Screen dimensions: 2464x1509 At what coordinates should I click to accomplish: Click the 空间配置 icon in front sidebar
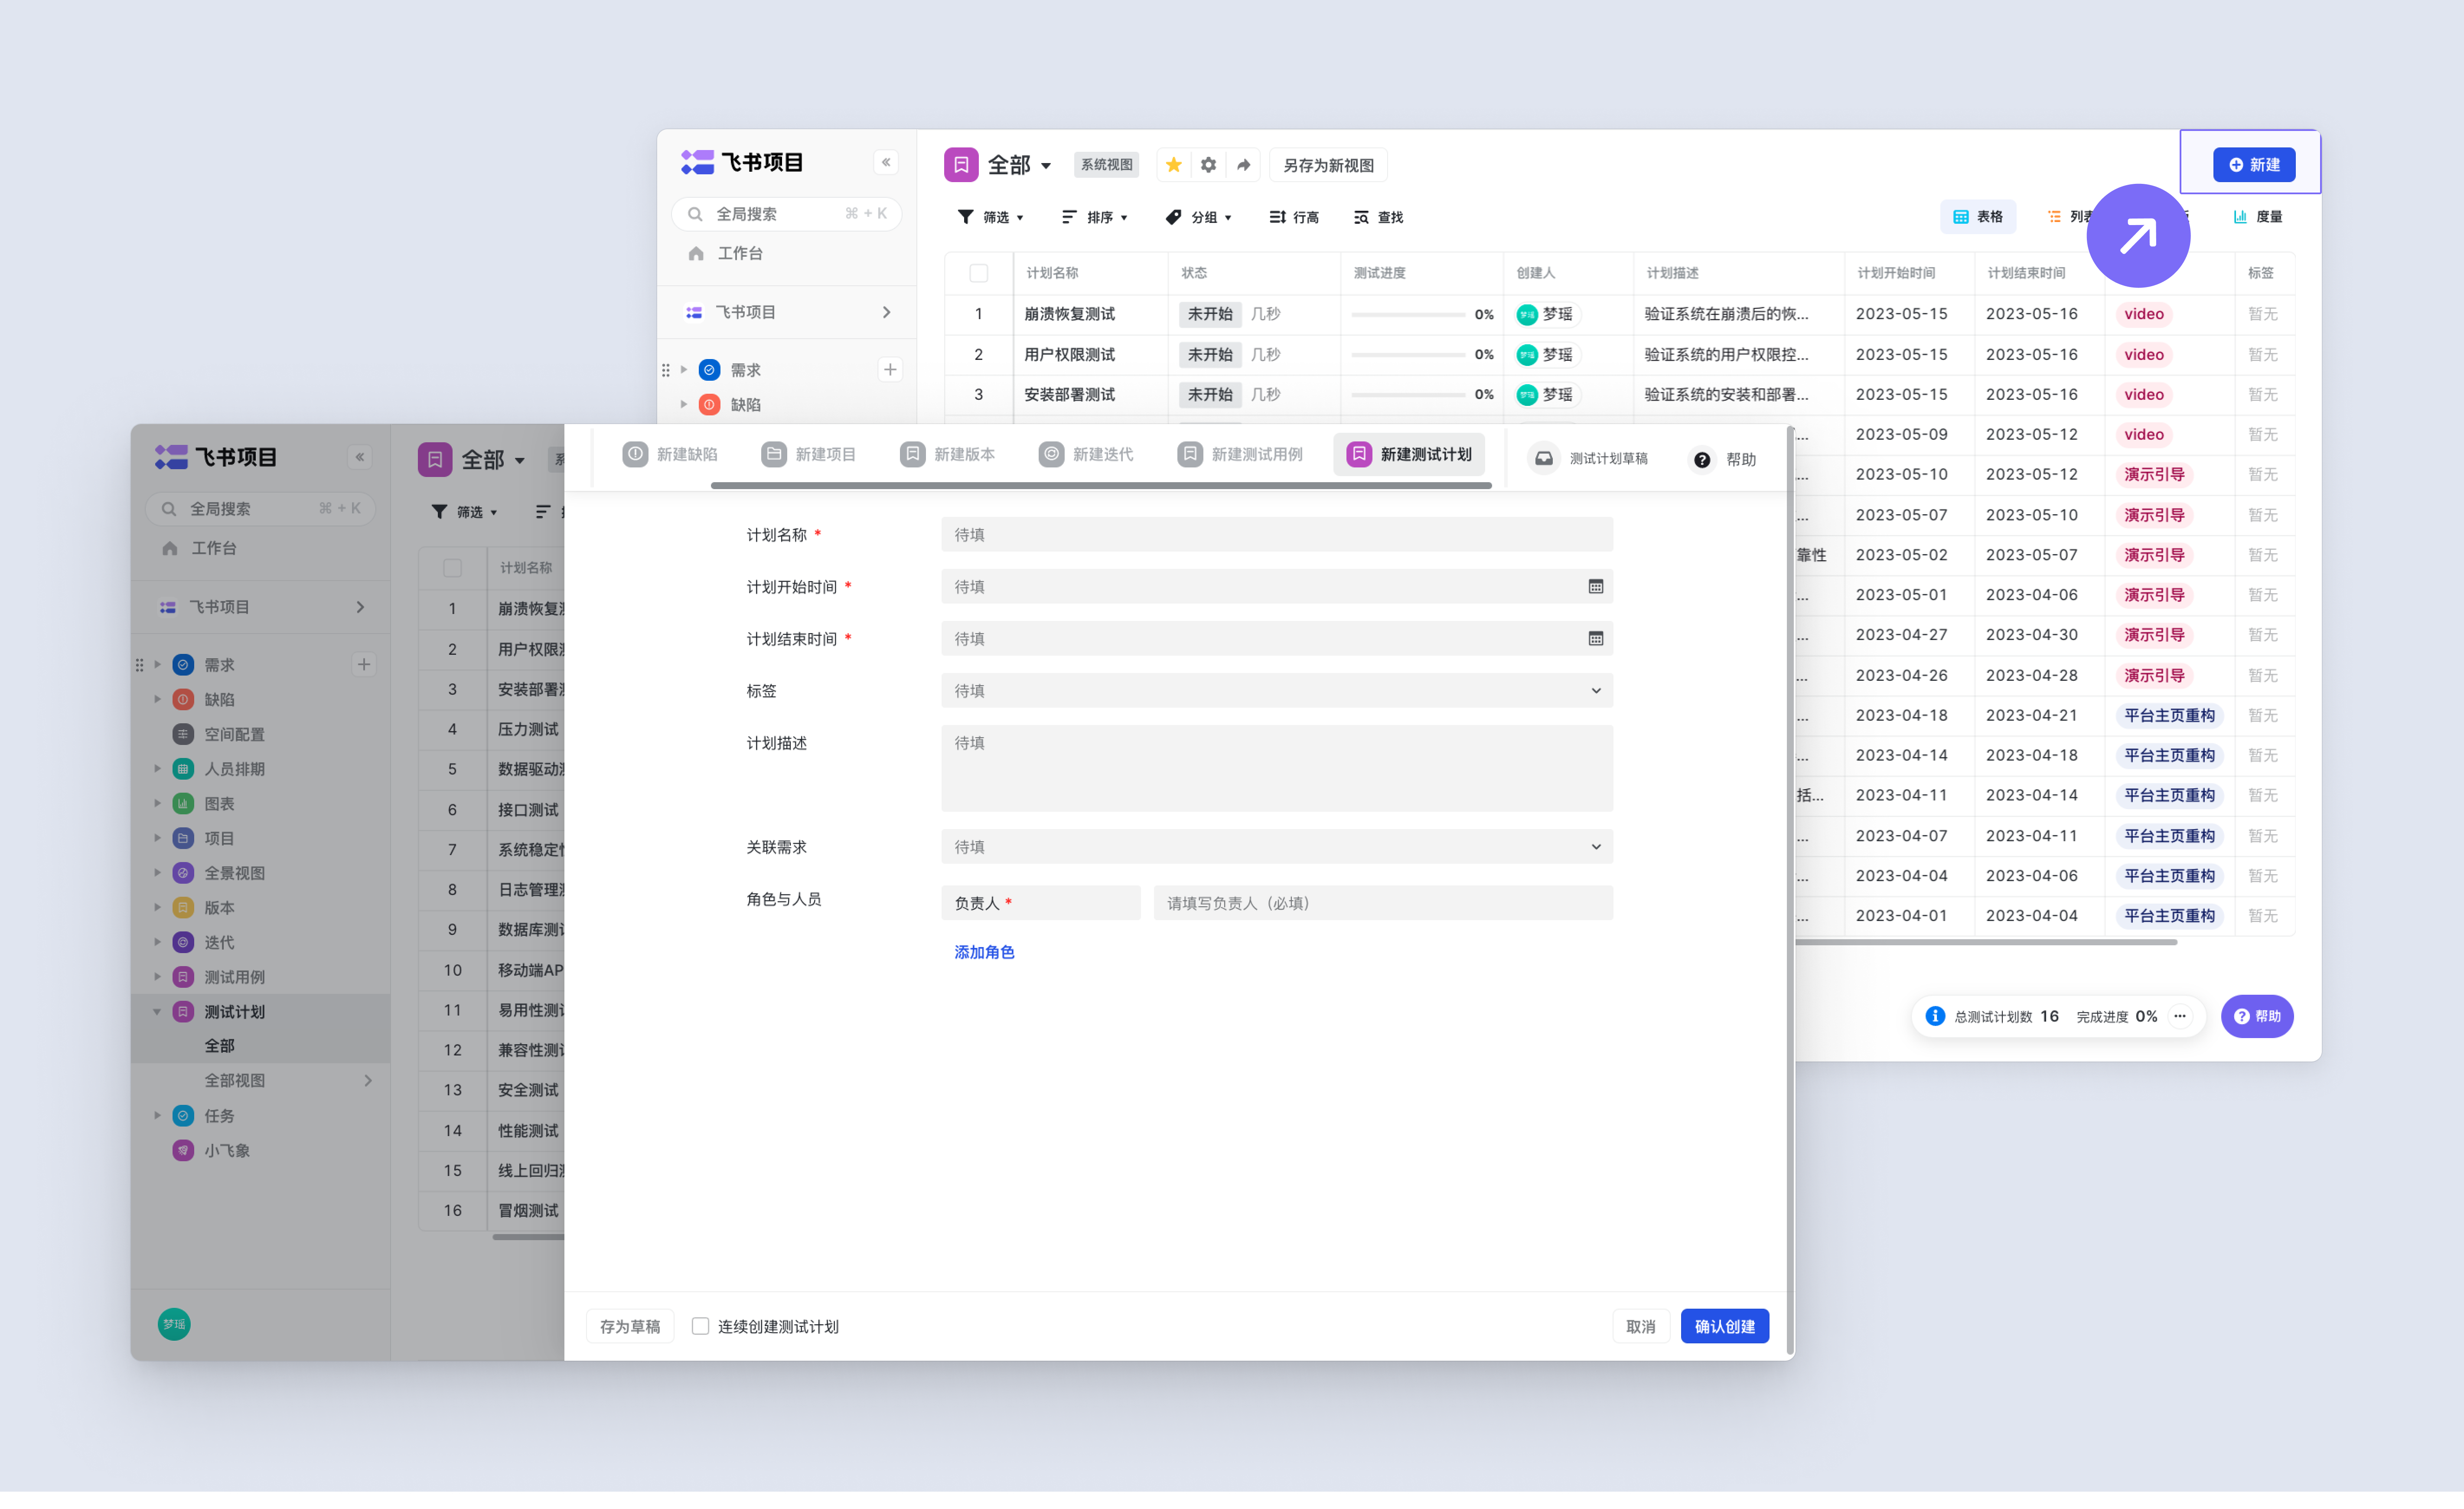183,734
